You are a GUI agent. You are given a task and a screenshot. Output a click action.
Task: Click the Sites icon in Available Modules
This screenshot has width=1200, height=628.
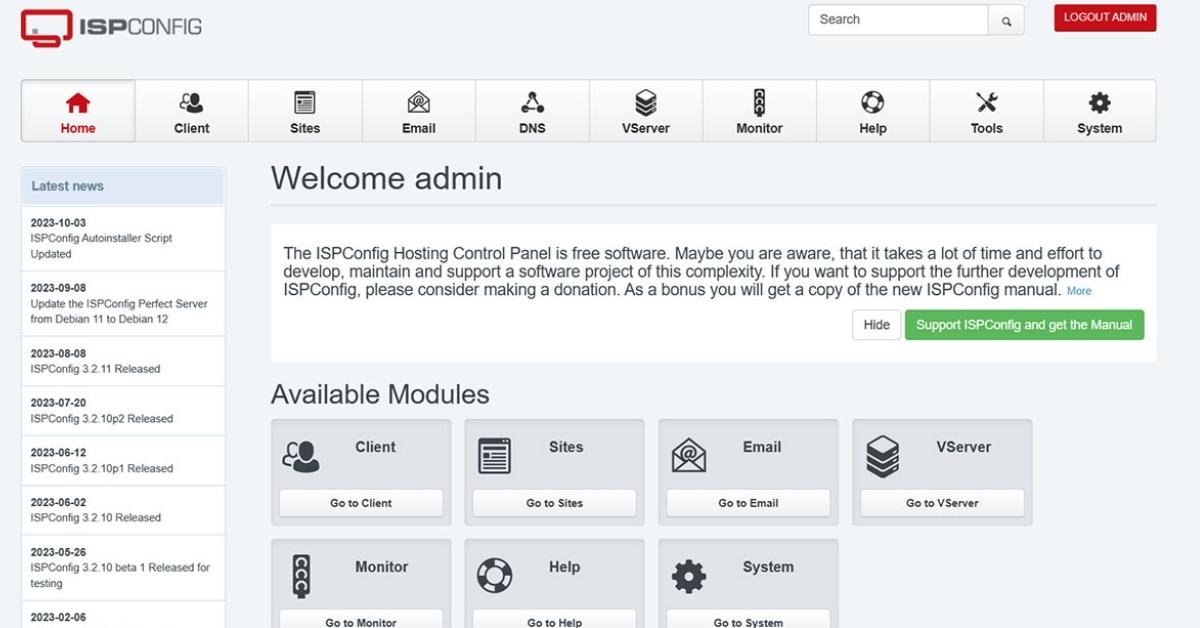(x=494, y=456)
